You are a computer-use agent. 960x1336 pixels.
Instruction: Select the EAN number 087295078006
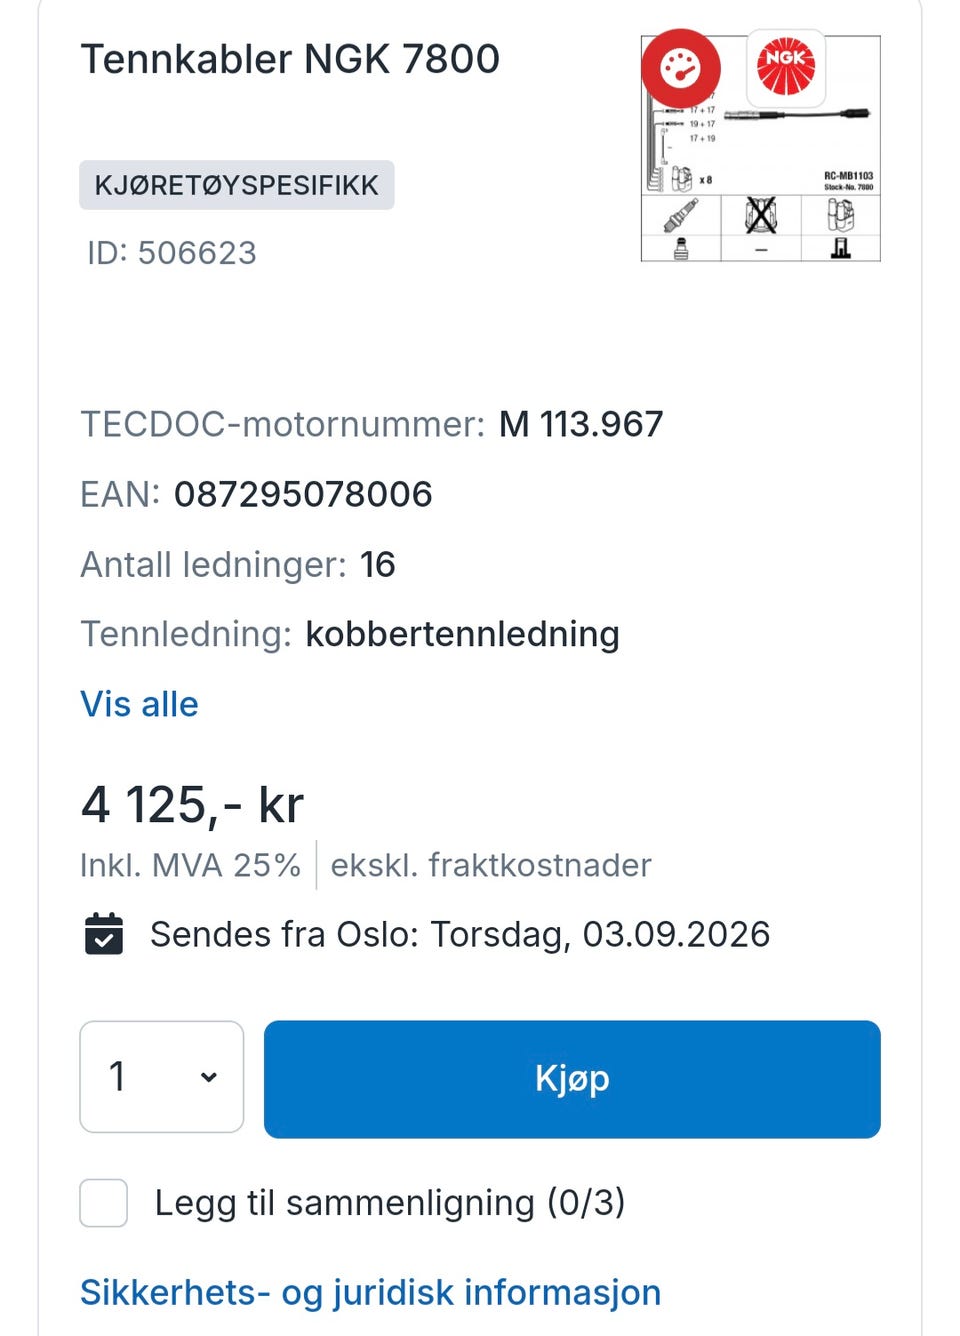pyautogui.click(x=303, y=494)
